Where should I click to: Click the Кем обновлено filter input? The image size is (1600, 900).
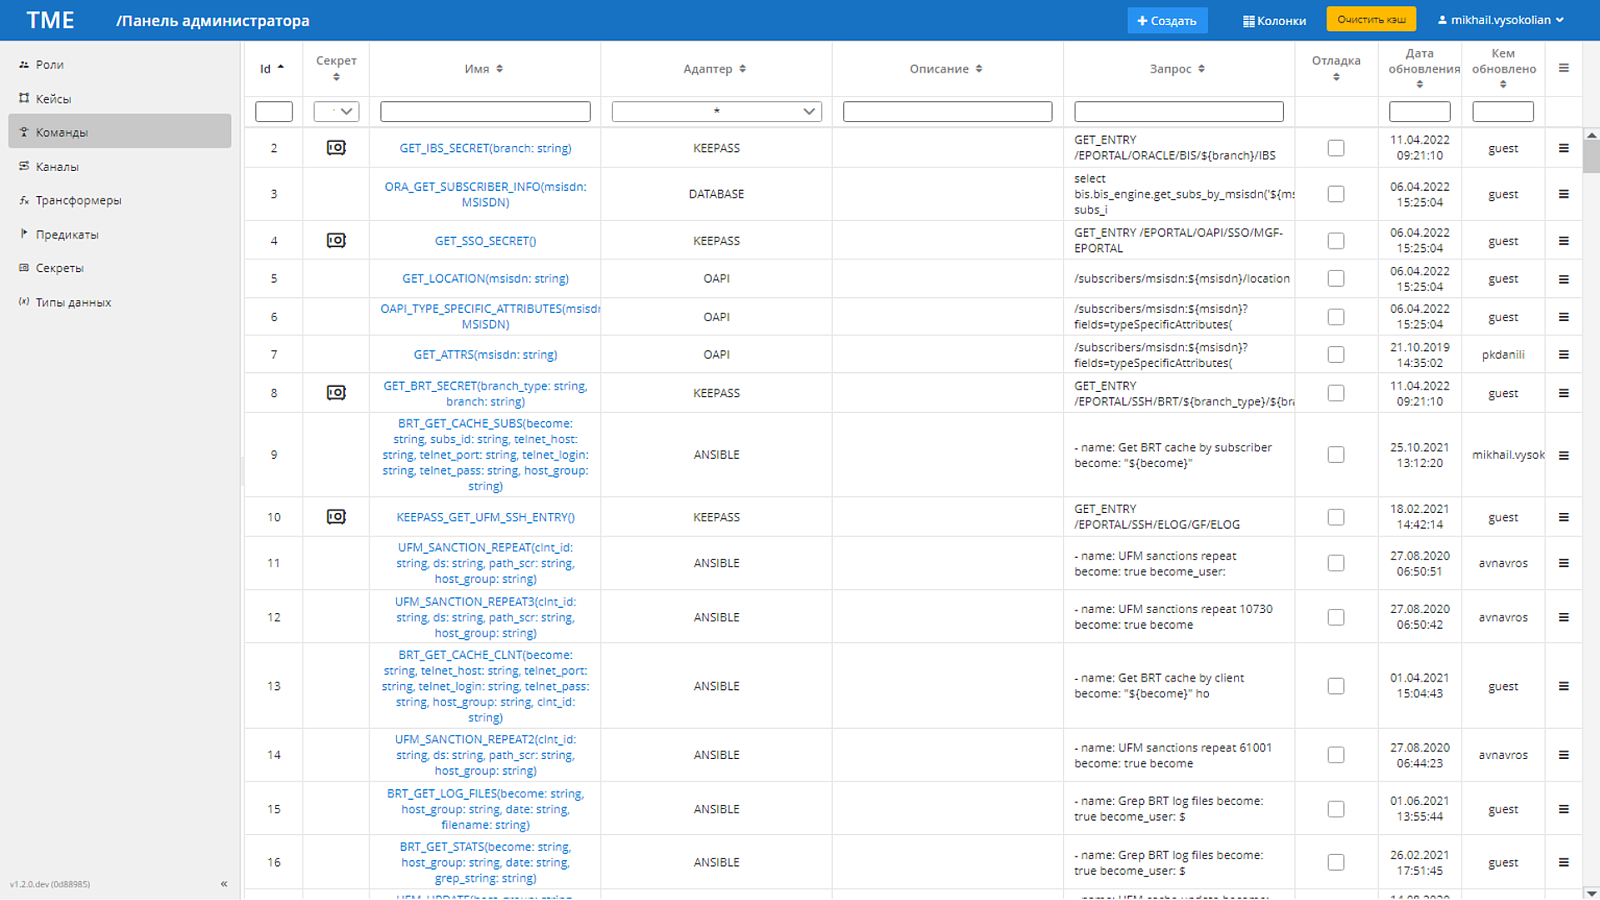1503,112
